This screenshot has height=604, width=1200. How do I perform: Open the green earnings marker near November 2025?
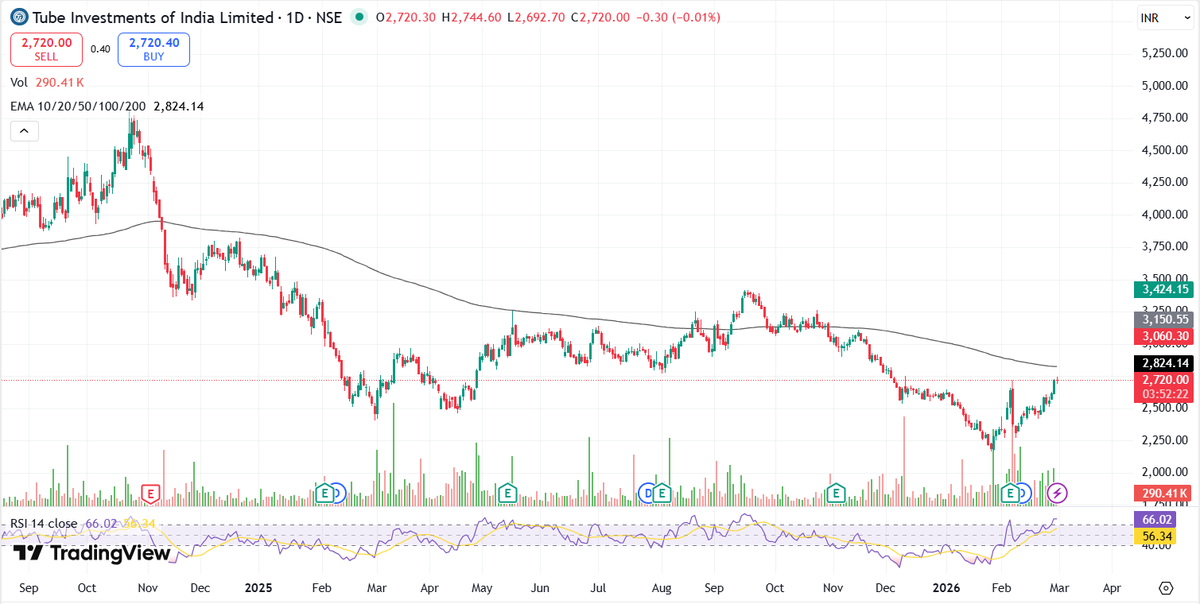pos(836,493)
